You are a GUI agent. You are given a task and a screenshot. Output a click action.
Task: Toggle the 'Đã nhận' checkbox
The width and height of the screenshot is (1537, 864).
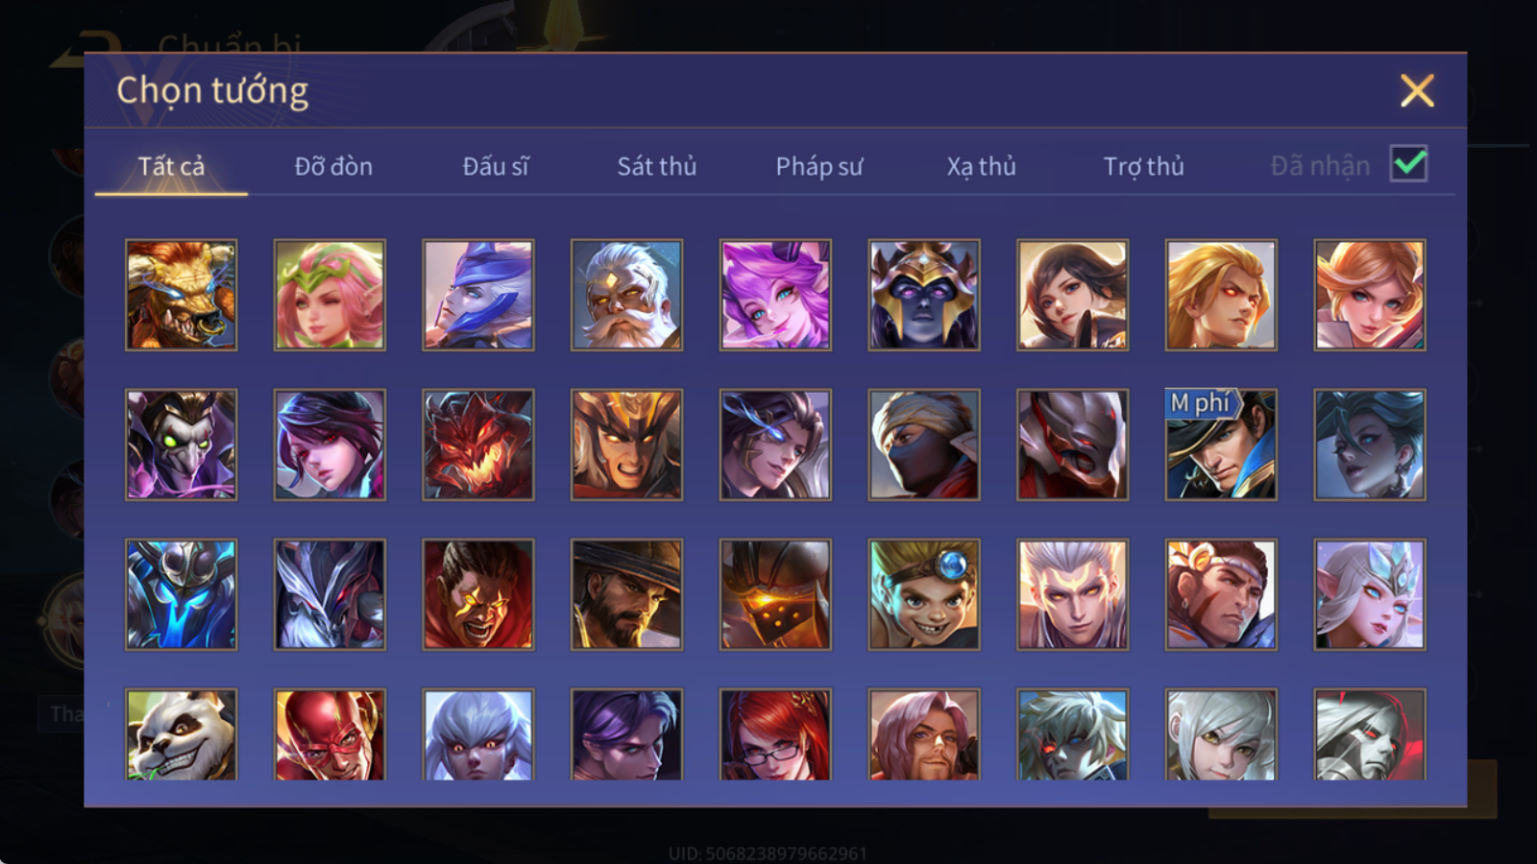[1409, 164]
